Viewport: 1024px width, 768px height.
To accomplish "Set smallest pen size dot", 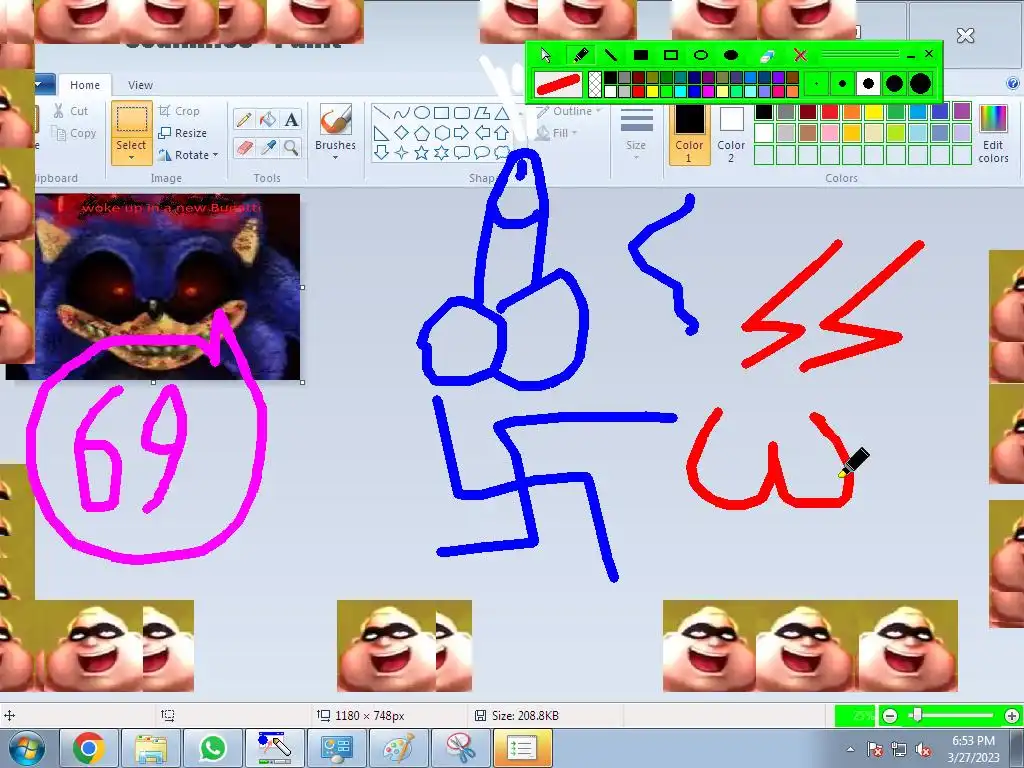I will point(816,84).
